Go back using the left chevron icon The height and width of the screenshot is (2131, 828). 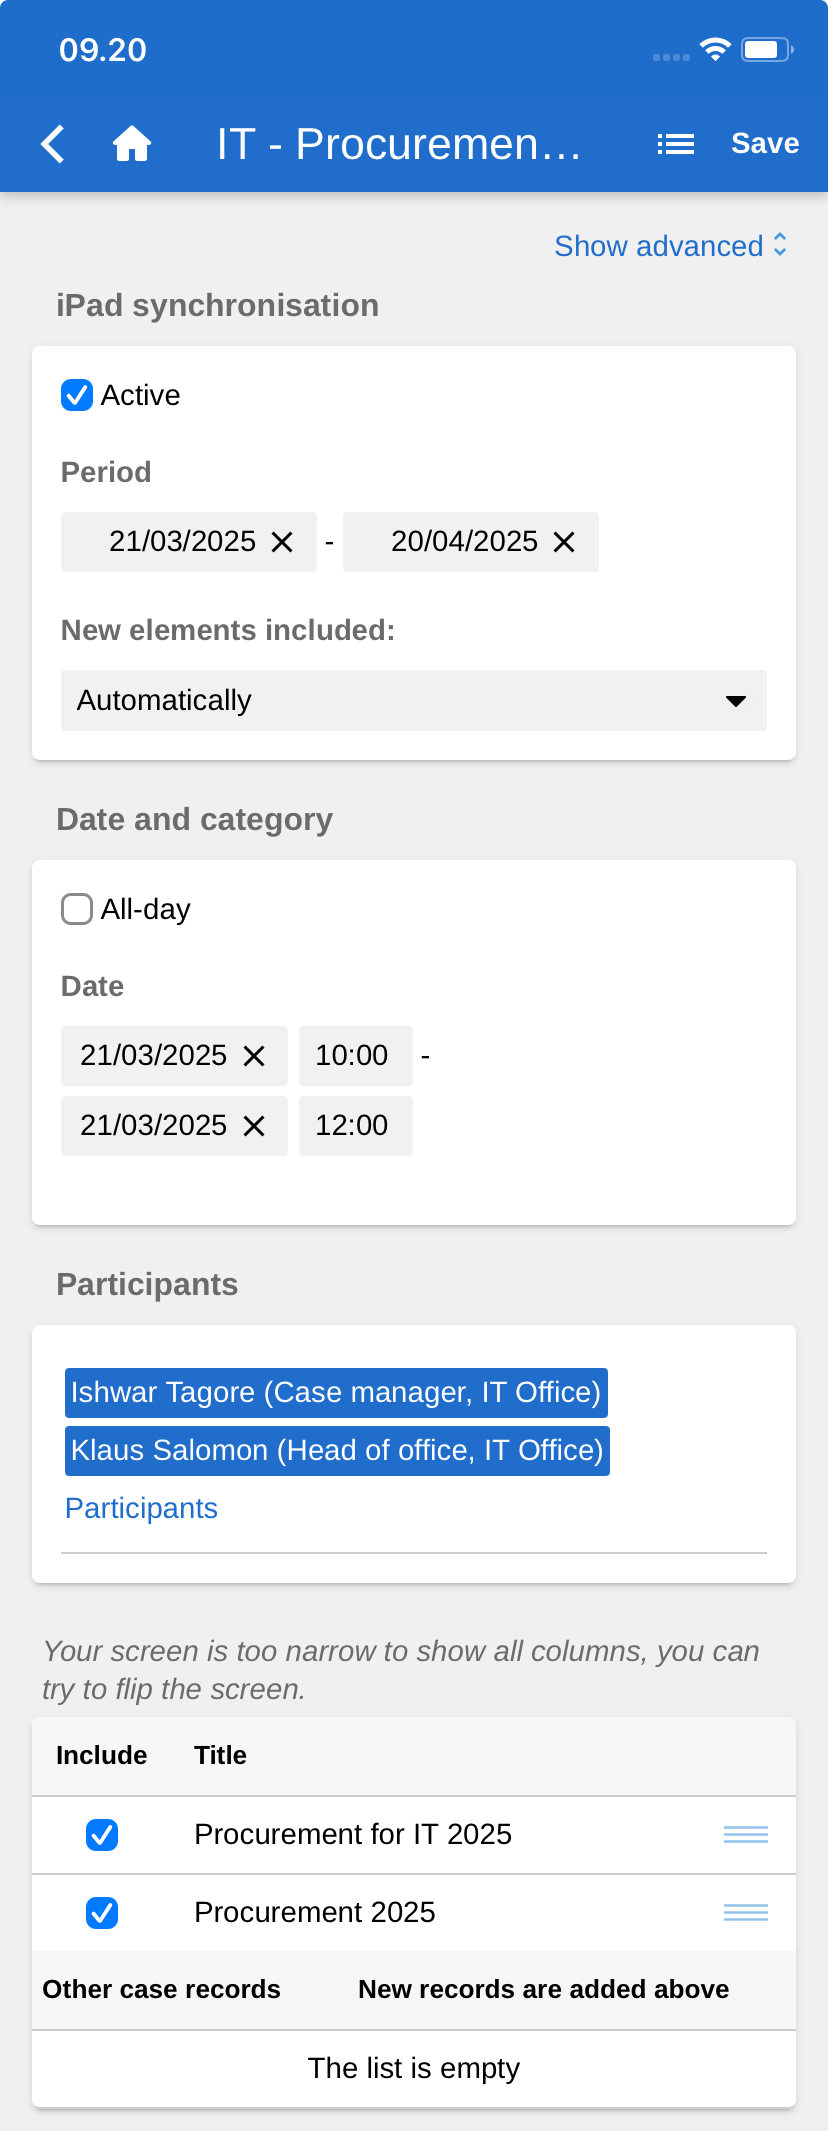(53, 144)
